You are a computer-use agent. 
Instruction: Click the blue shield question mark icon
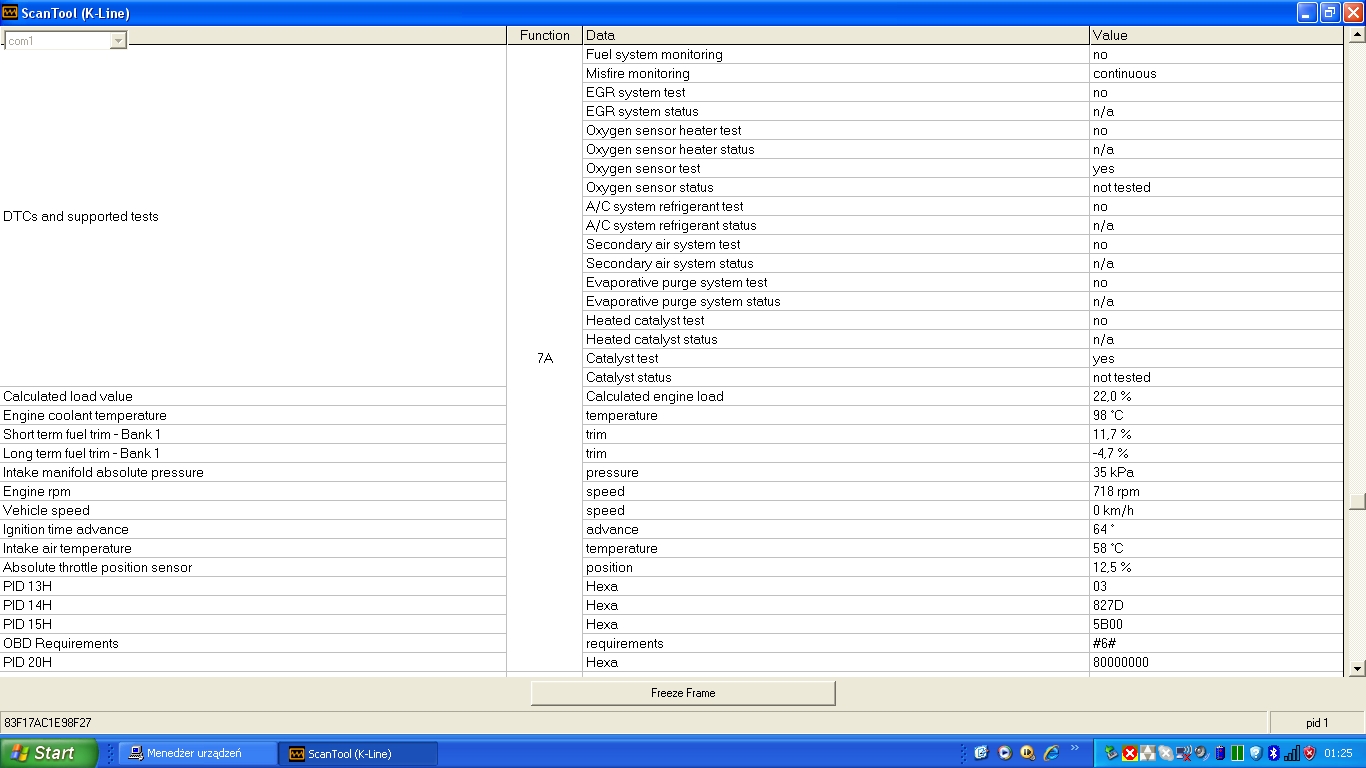coord(1255,753)
